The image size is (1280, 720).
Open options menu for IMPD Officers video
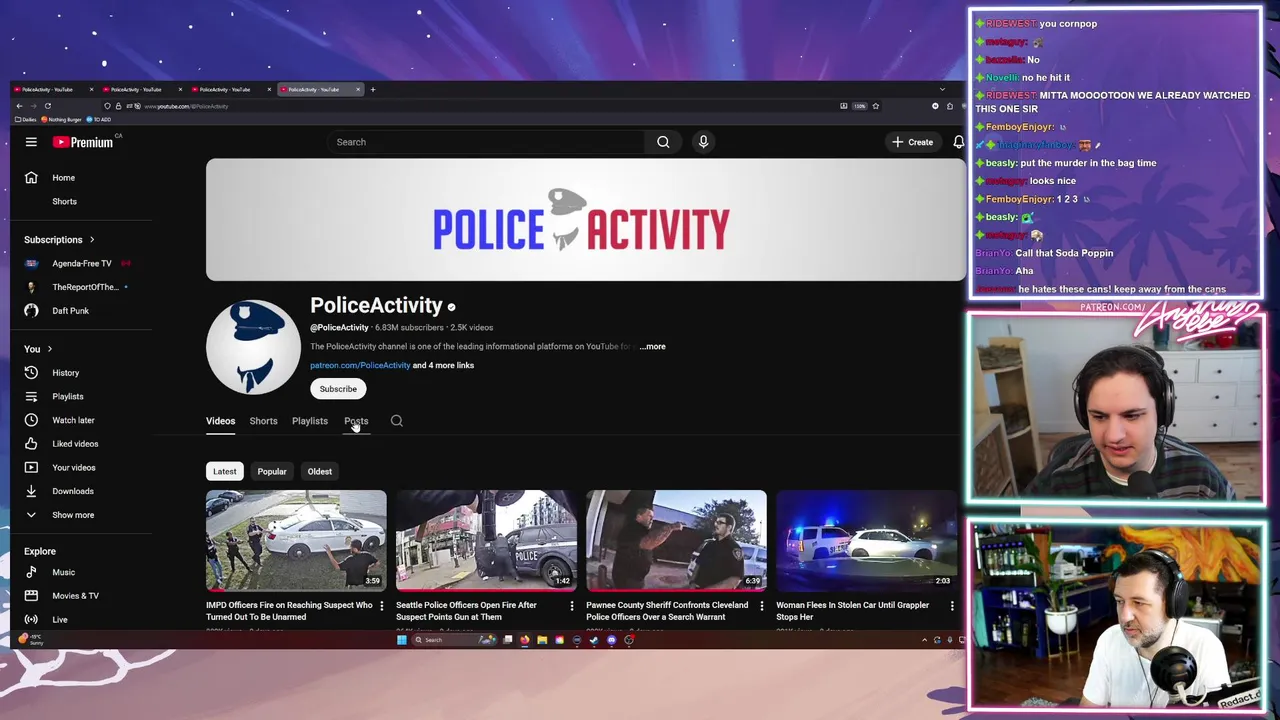[x=381, y=606]
